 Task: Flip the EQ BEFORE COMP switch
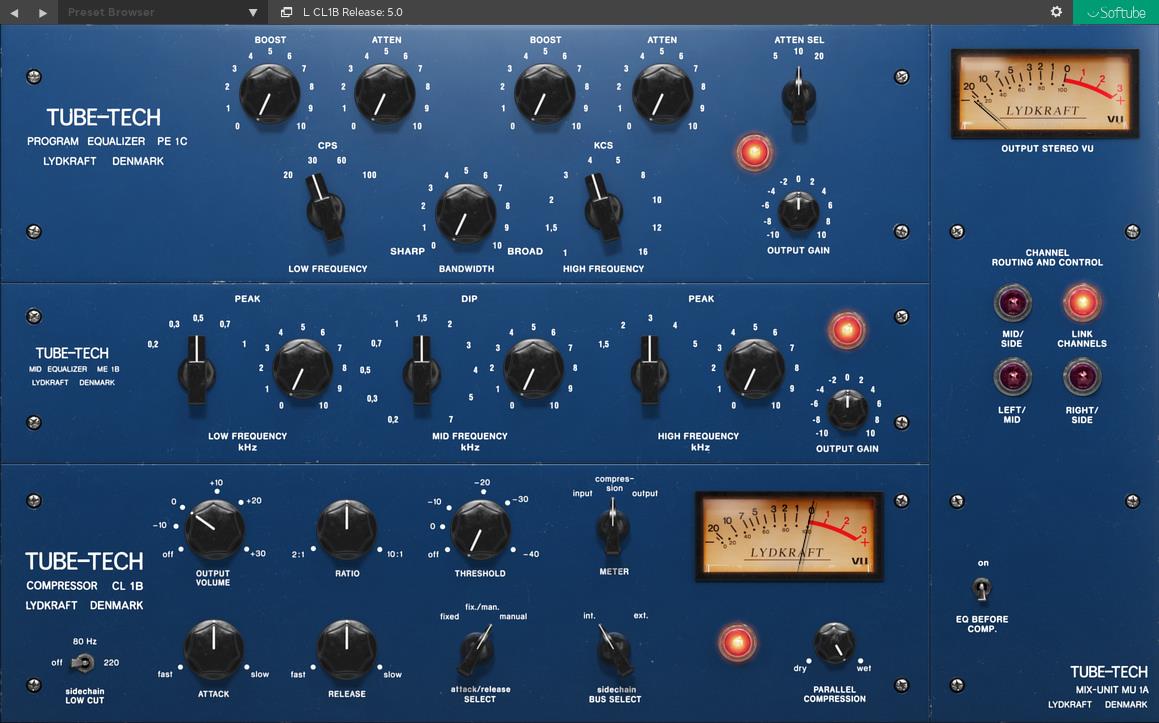(x=982, y=589)
